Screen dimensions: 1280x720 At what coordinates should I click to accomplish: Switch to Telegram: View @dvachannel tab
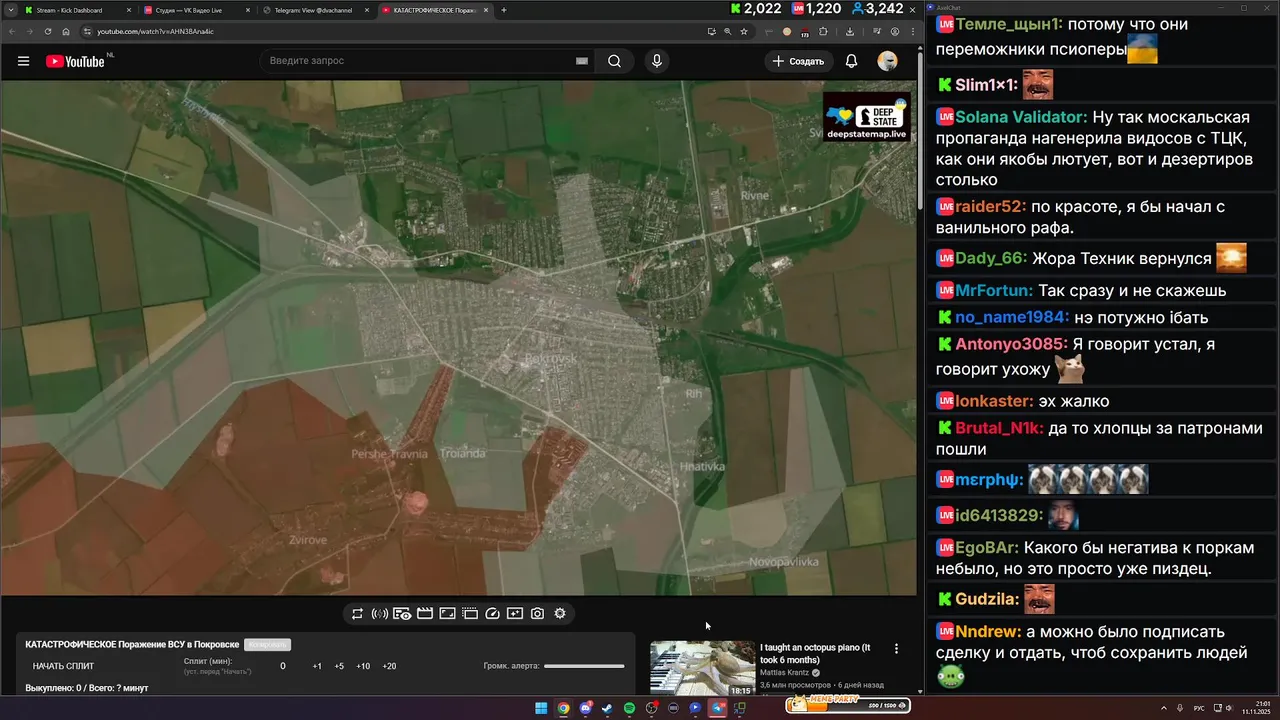coord(316,10)
